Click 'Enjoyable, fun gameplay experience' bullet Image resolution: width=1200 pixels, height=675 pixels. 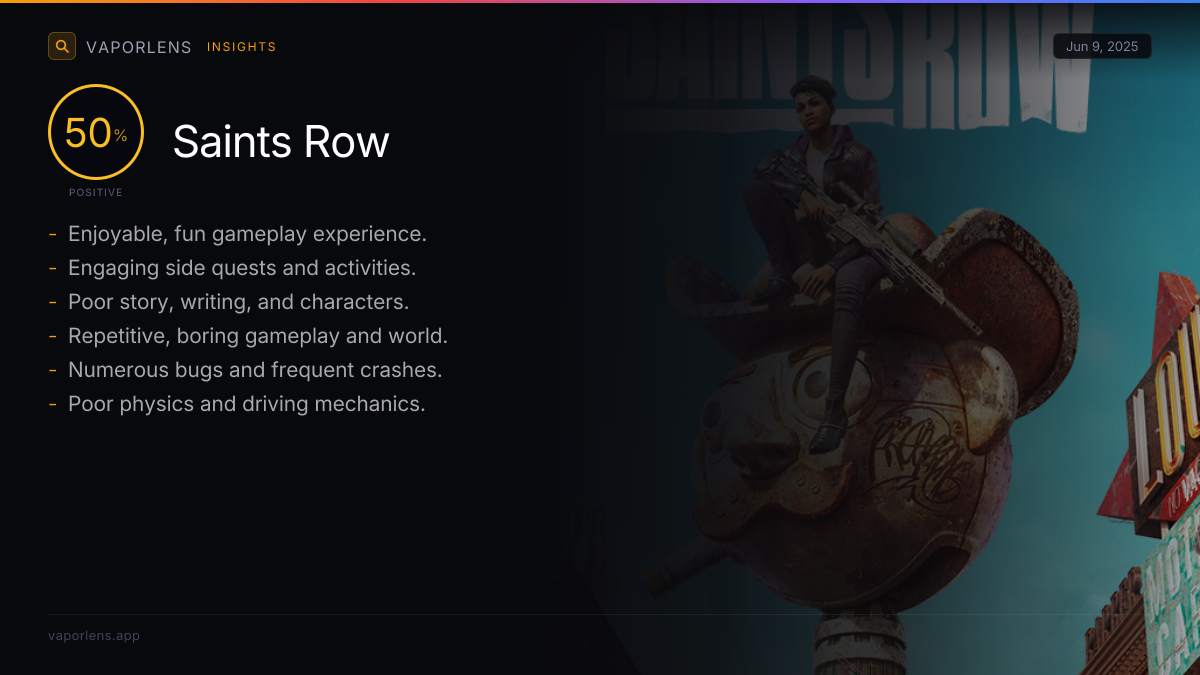[247, 234]
